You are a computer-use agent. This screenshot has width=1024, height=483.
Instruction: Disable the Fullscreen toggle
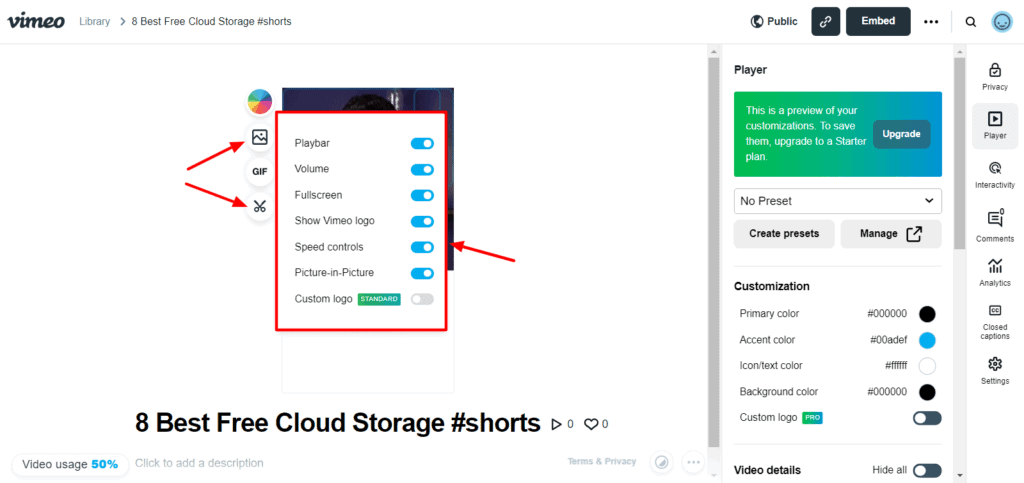(x=422, y=195)
